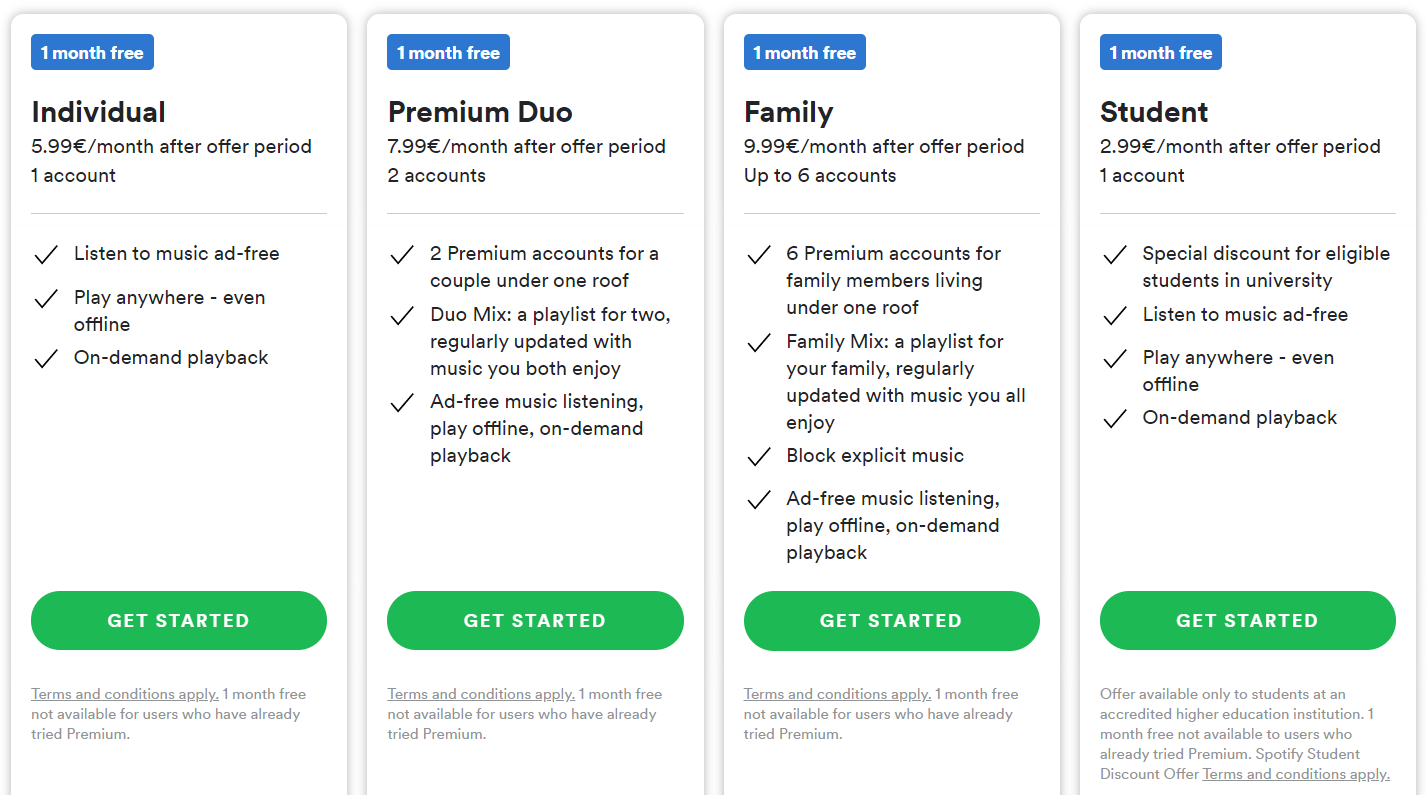
Task: Click the 1 month free badge on Family
Action: click(805, 53)
